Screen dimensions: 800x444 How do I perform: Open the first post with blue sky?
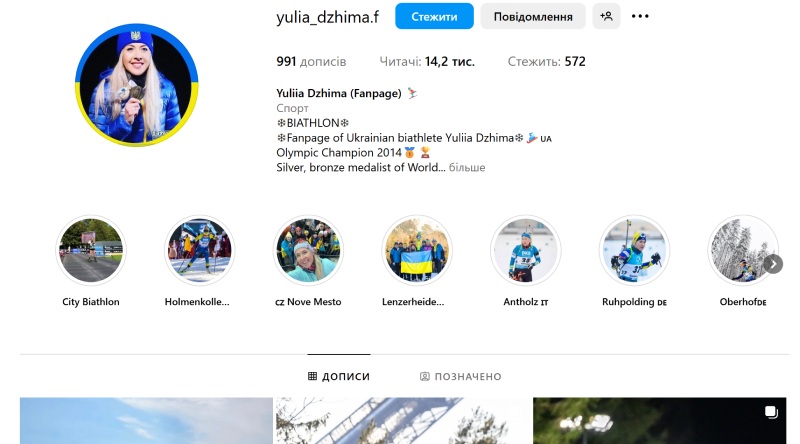(x=146, y=421)
